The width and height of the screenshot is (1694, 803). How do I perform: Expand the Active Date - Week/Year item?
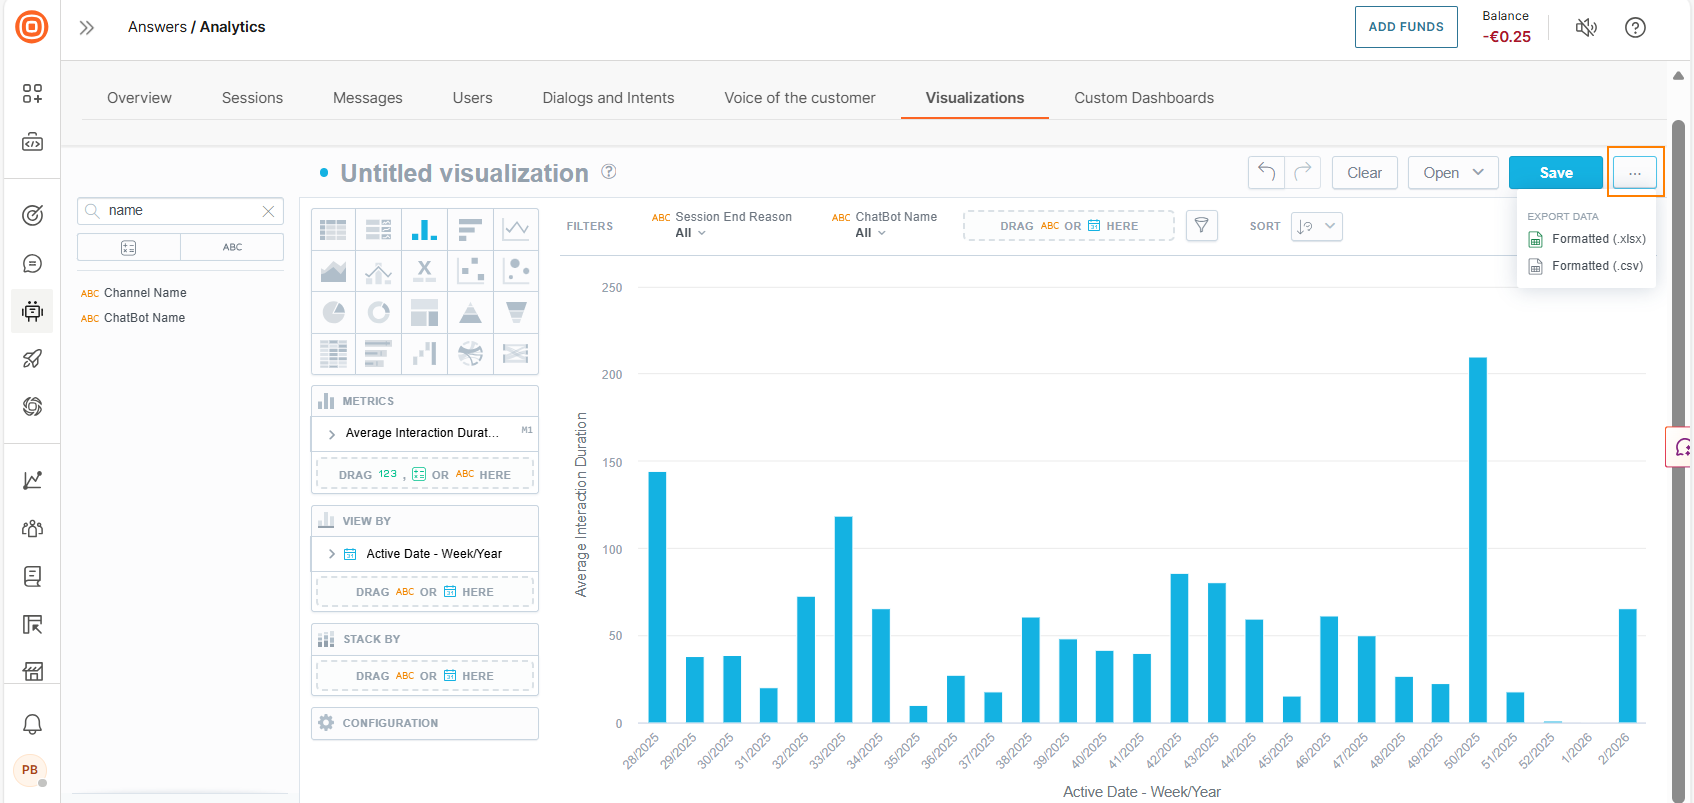point(332,553)
